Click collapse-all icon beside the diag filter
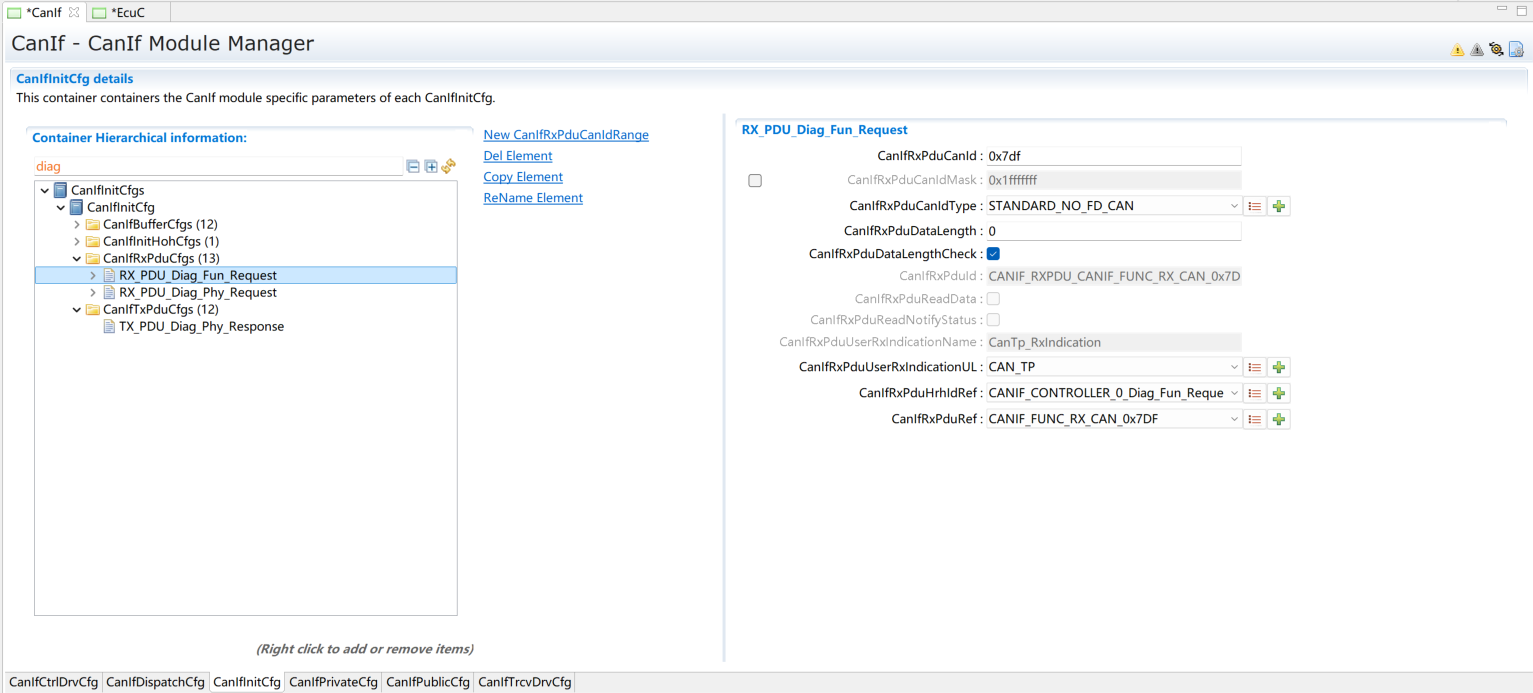This screenshot has height=693, width=1533. pos(413,167)
